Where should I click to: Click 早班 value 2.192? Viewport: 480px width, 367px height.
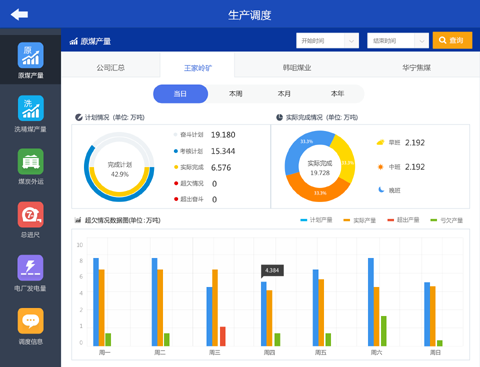click(x=415, y=143)
